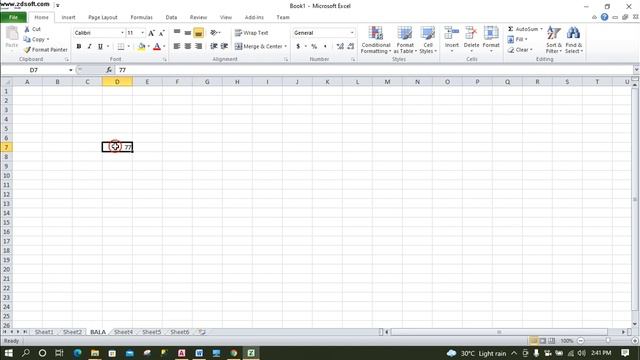Open the Clear dropdown
The height and width of the screenshot is (360, 640).
(x=520, y=50)
